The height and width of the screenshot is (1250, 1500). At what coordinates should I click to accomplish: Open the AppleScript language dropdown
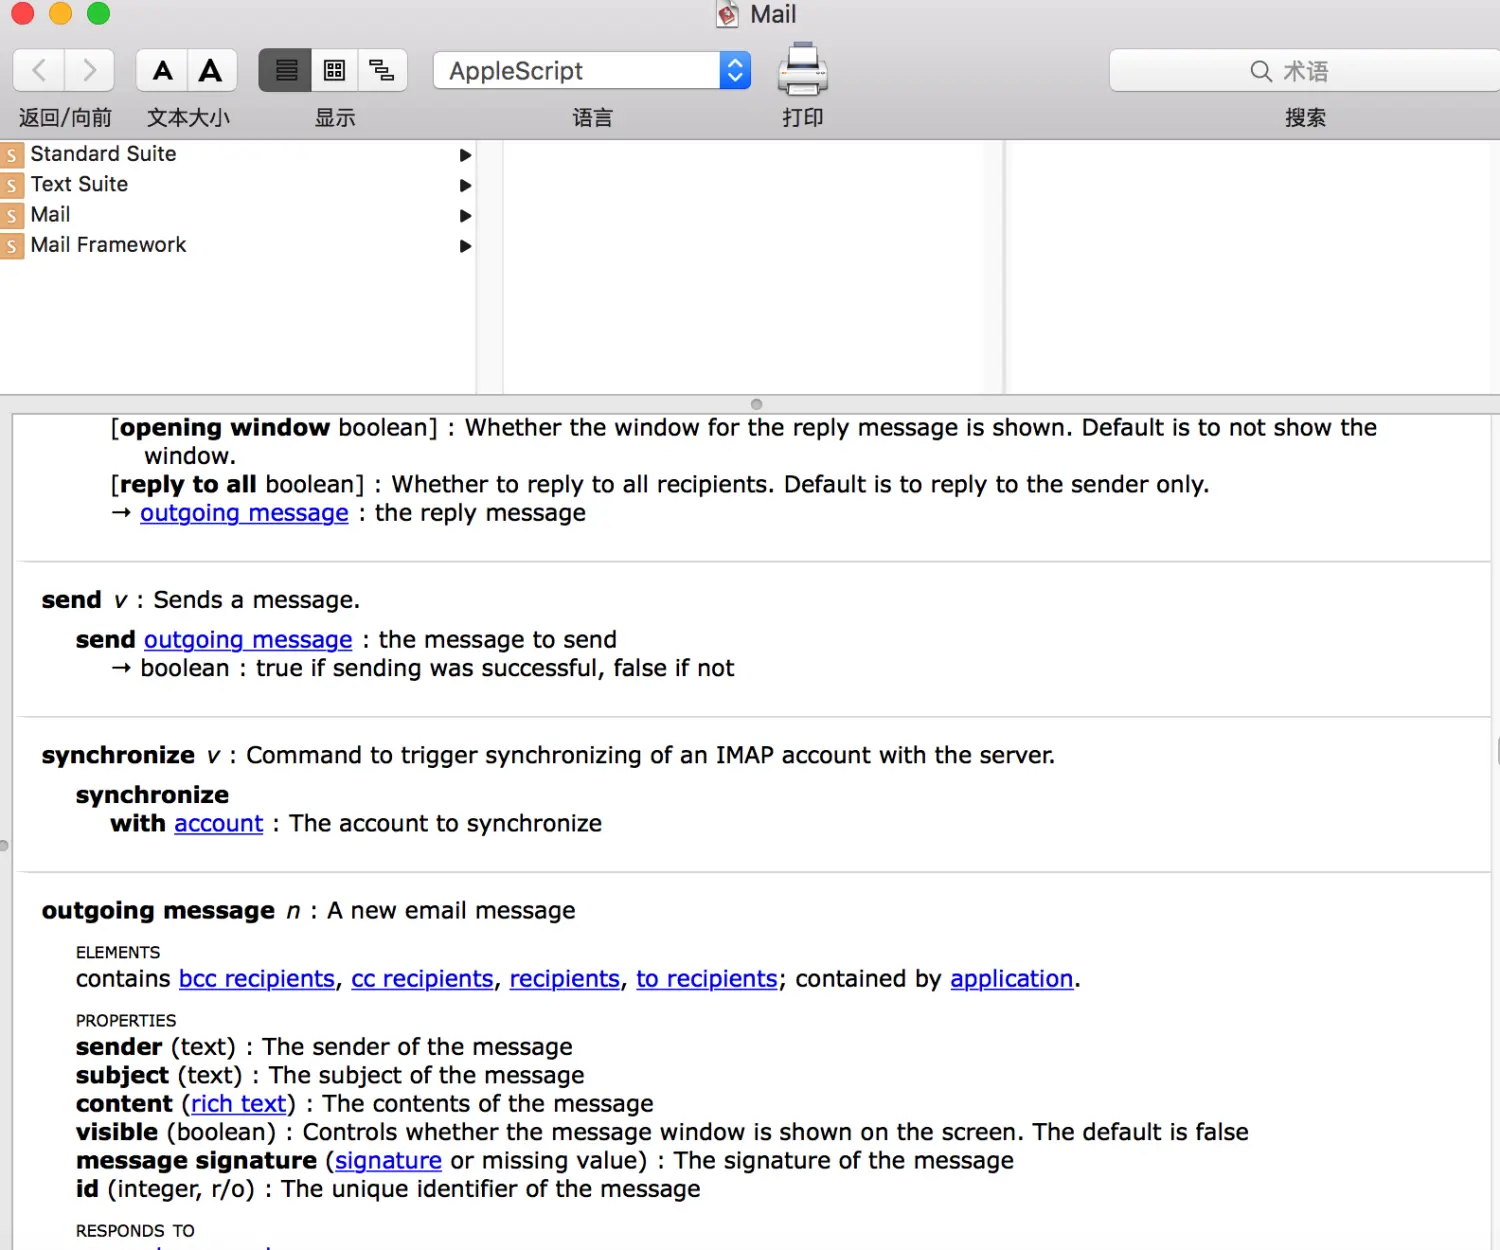coord(592,70)
